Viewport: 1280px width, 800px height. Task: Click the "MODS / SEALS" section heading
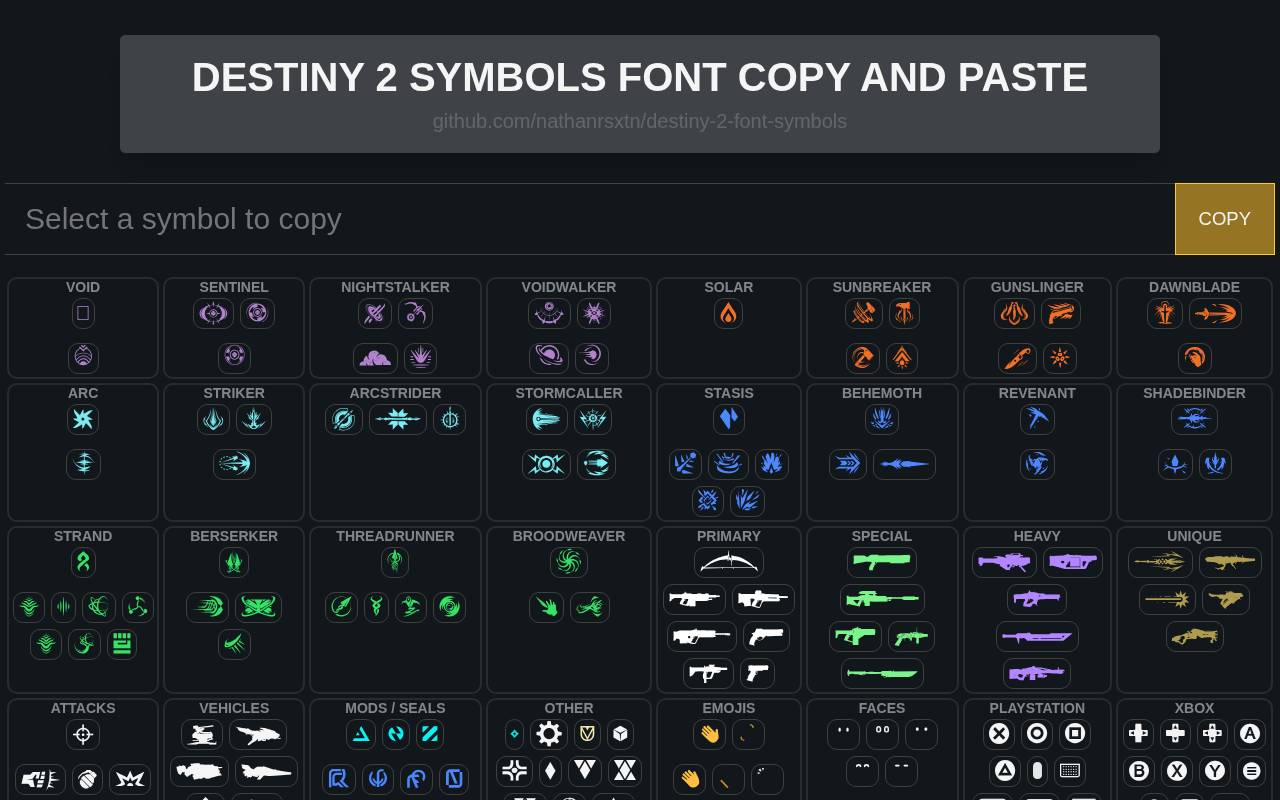point(395,708)
